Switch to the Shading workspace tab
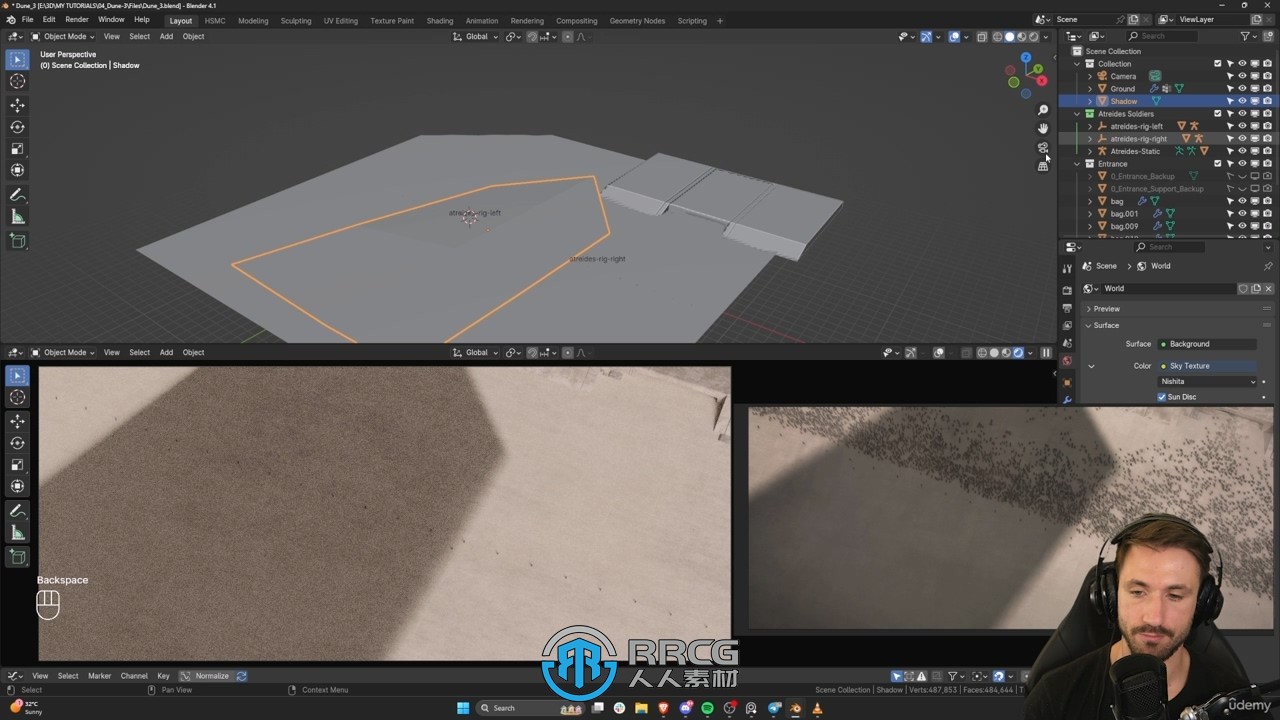This screenshot has width=1280, height=720. tap(440, 21)
